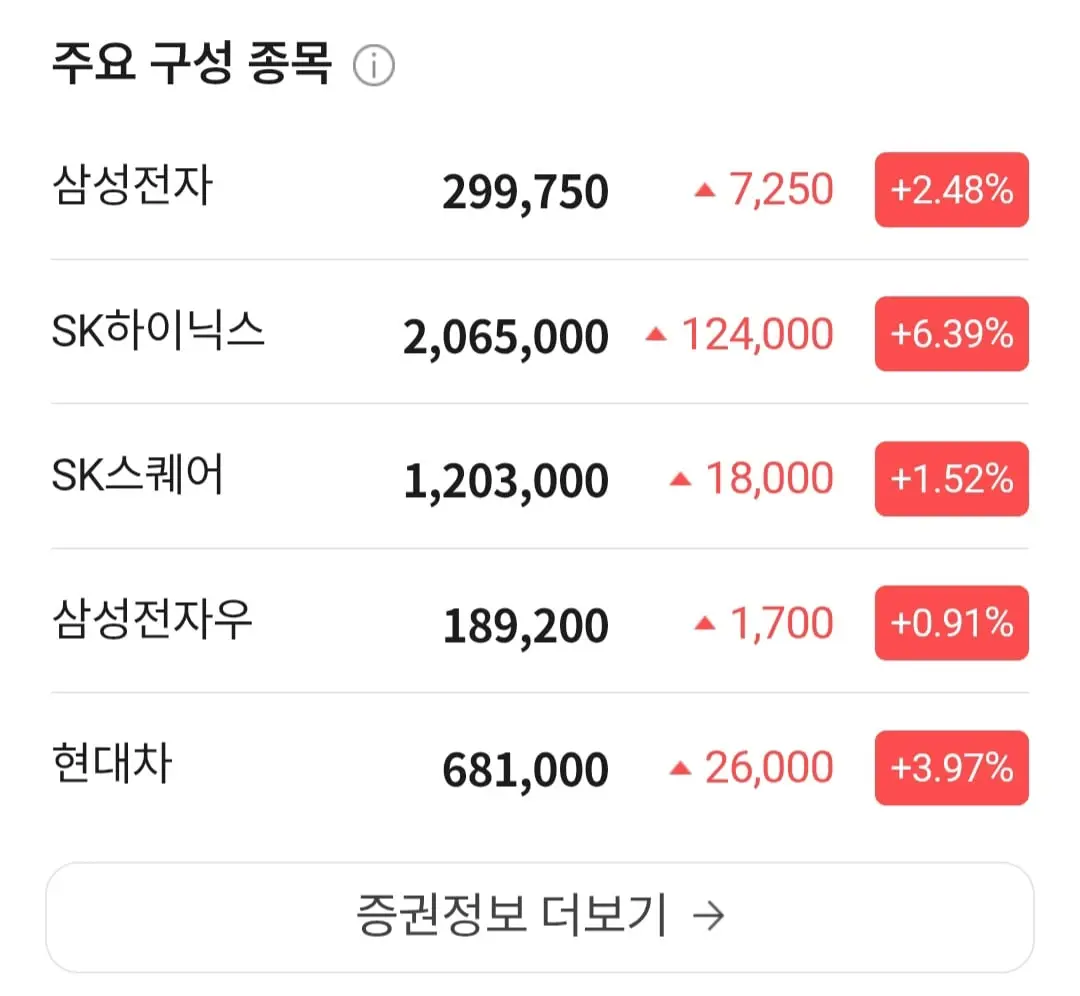Click the up-triangle next to 7,250
This screenshot has height=996, width=1080.
[705, 189]
